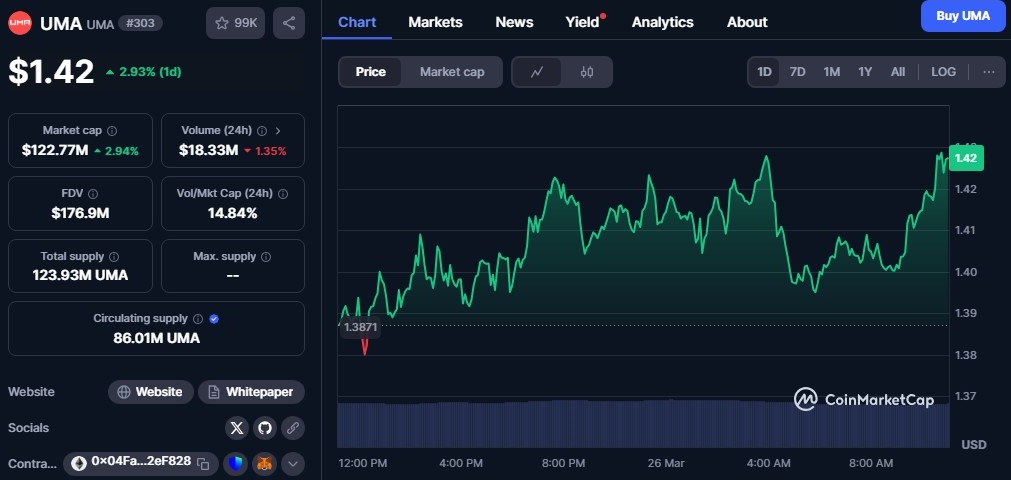Select the 7D time range
Viewport: 1011px width, 480px height.
798,72
